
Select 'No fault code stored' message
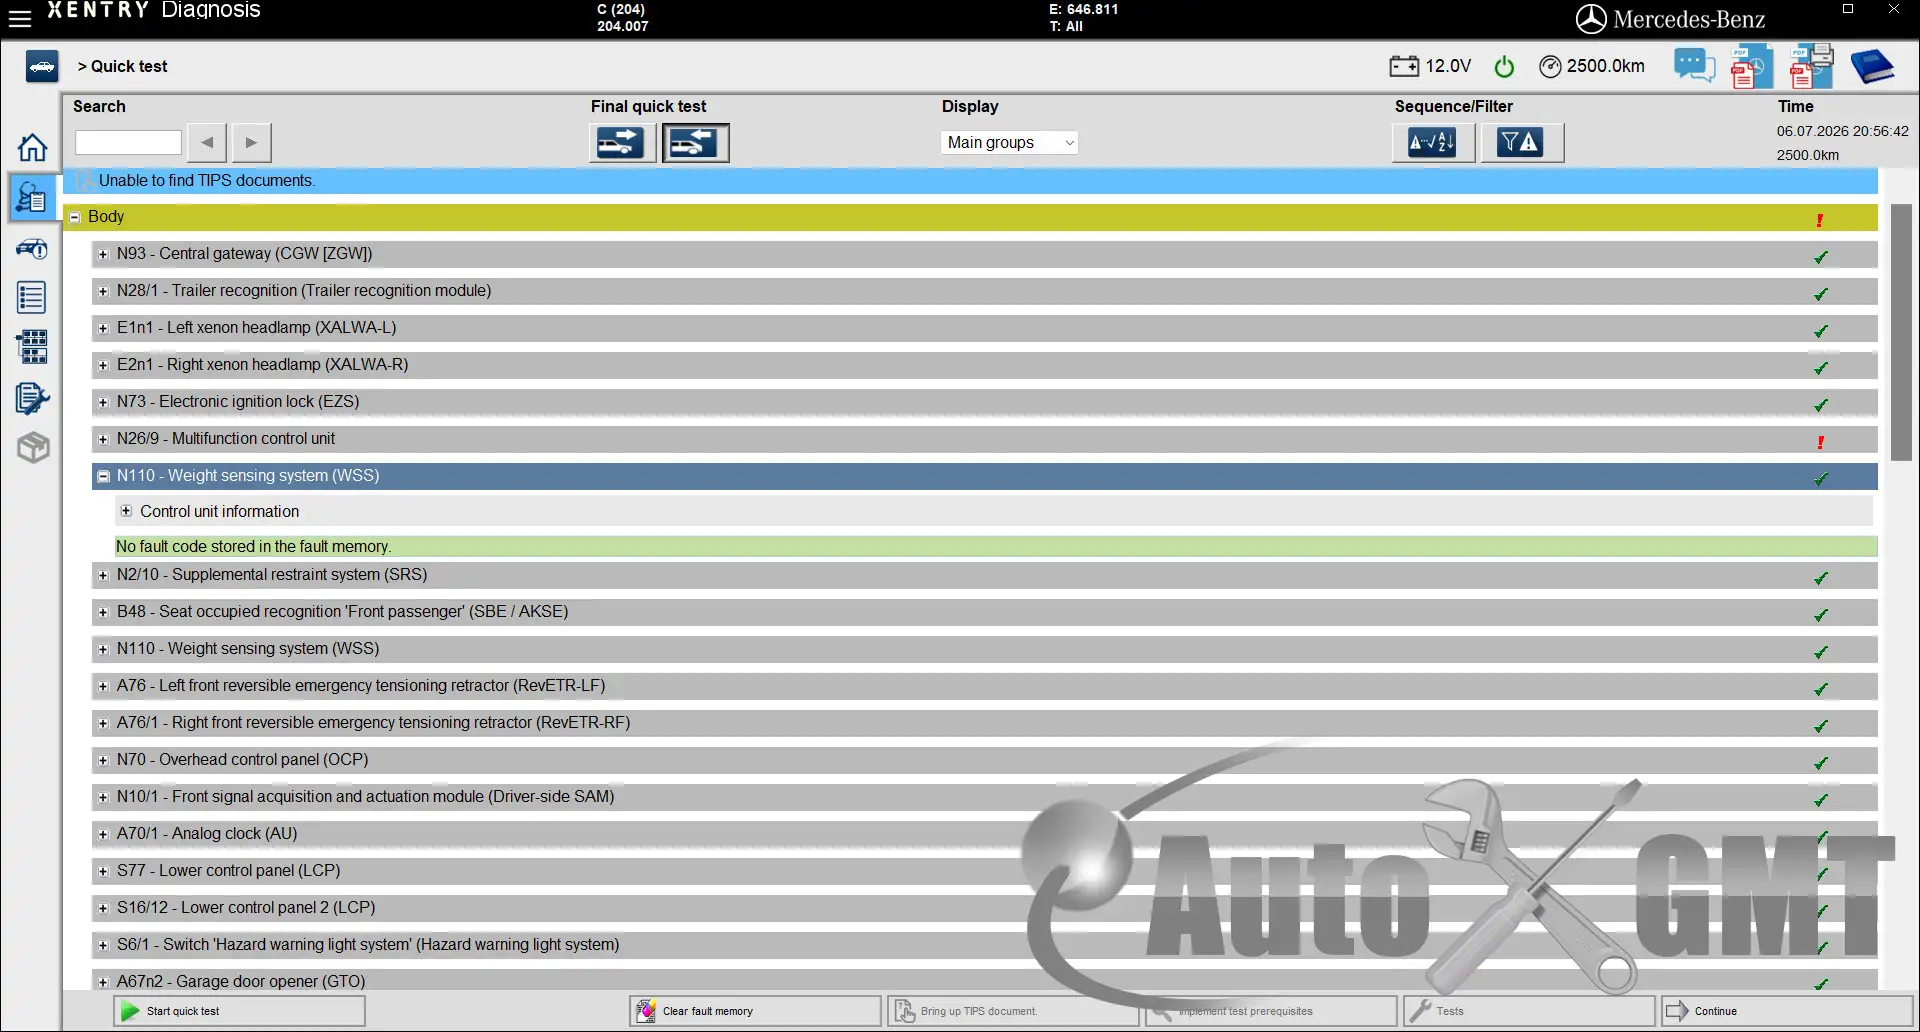pos(995,546)
